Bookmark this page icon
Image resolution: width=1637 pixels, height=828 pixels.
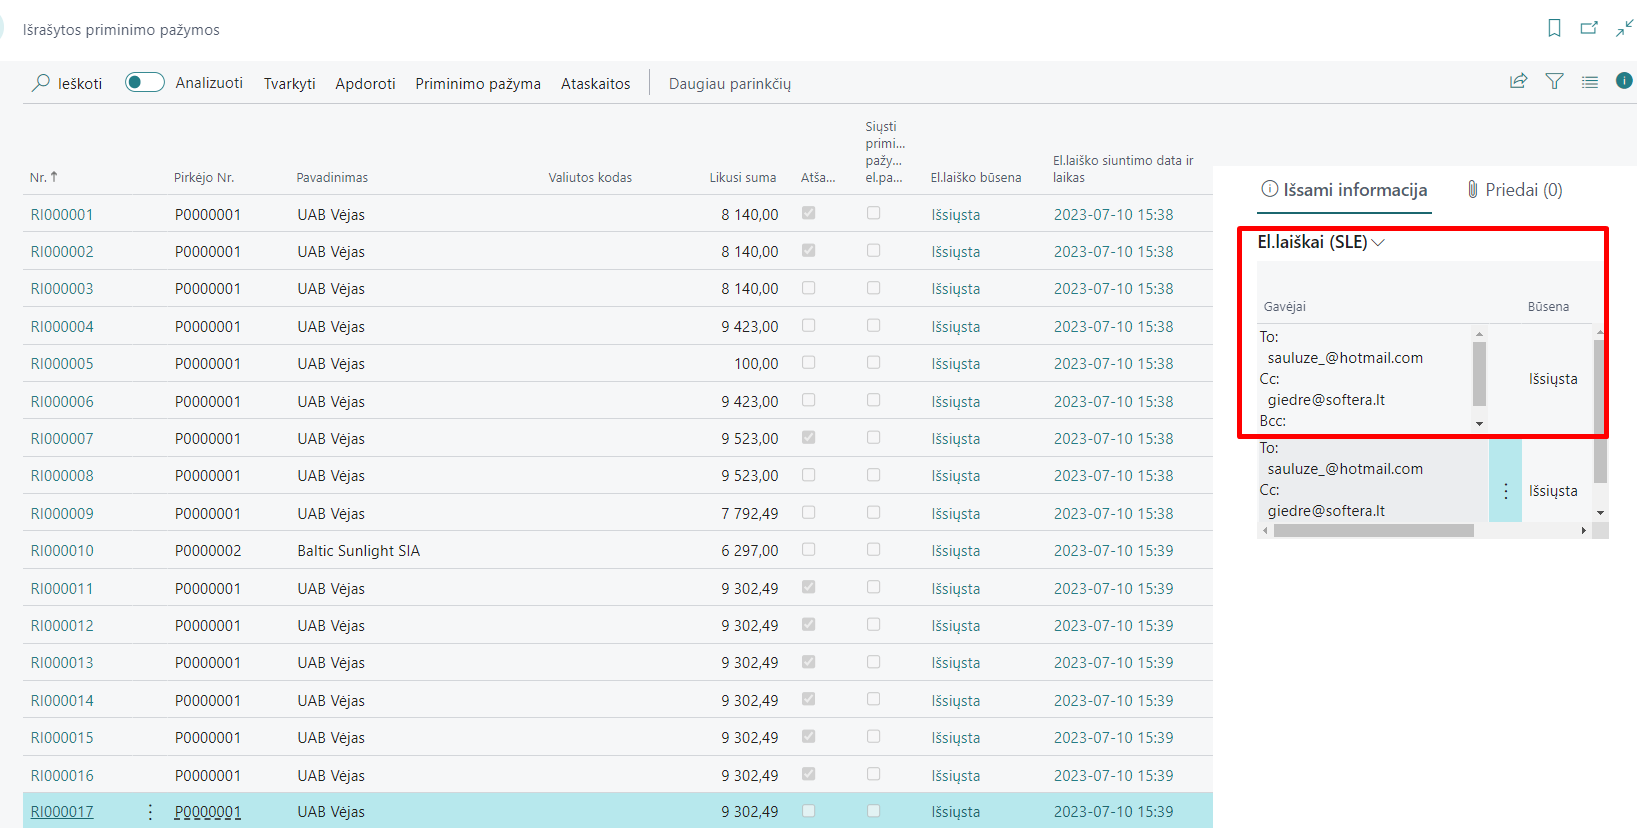[1554, 28]
